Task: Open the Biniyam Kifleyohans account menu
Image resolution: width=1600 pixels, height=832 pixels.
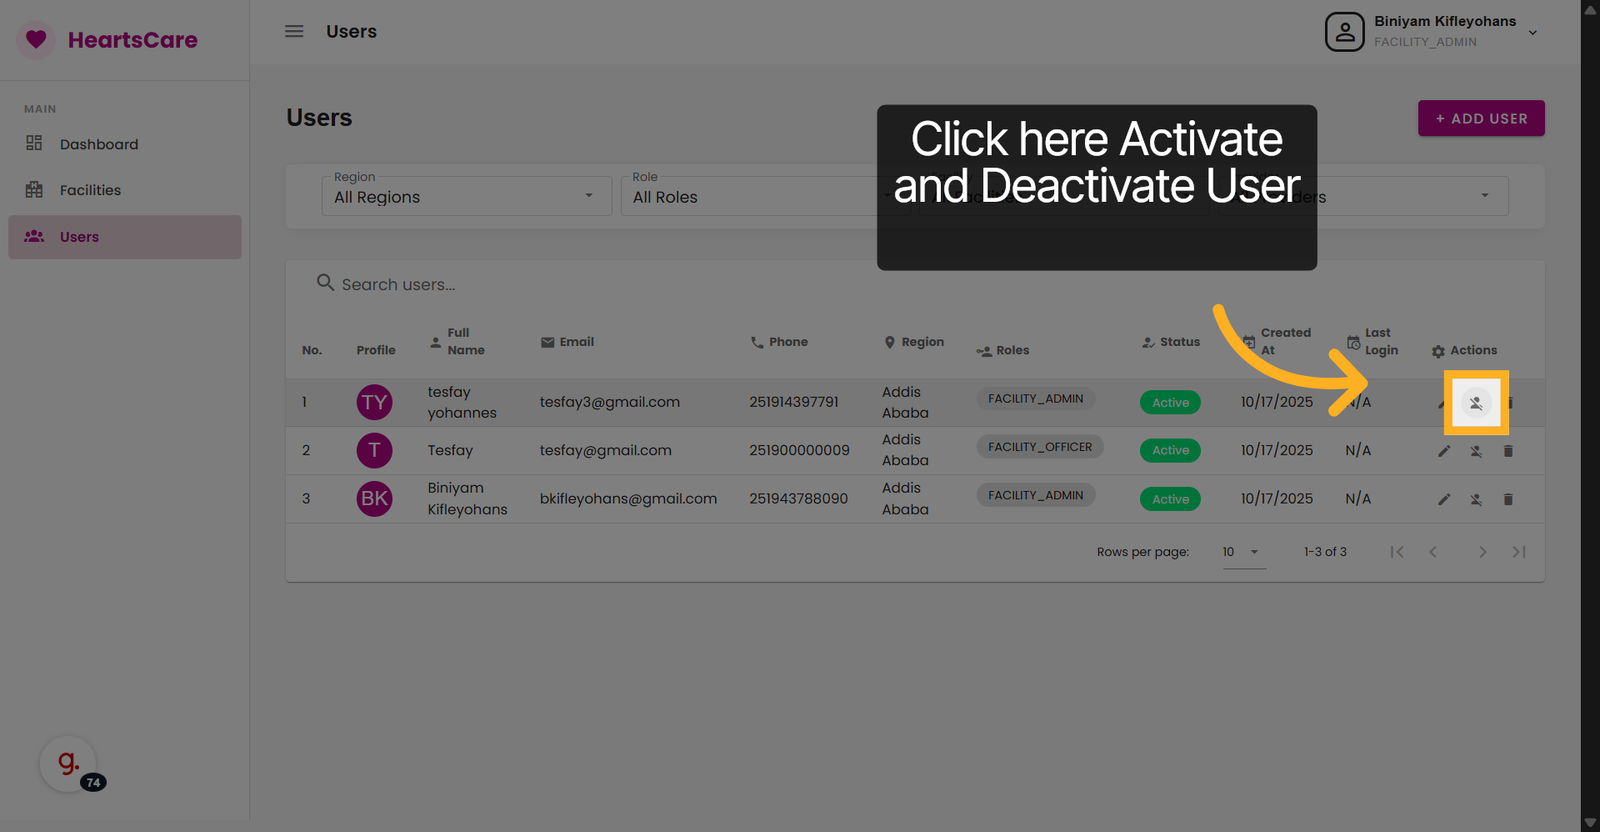Action: [x=1432, y=32]
